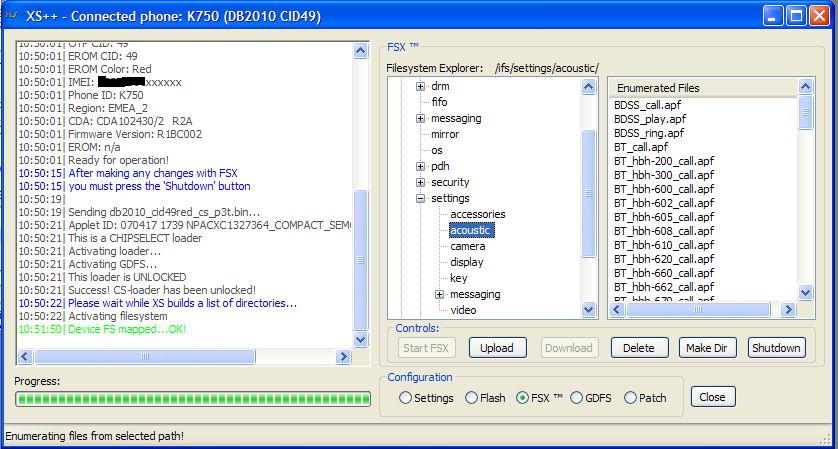Image resolution: width=838 pixels, height=449 pixels.
Task: Select the fifo folder in tree
Action: tap(439, 102)
